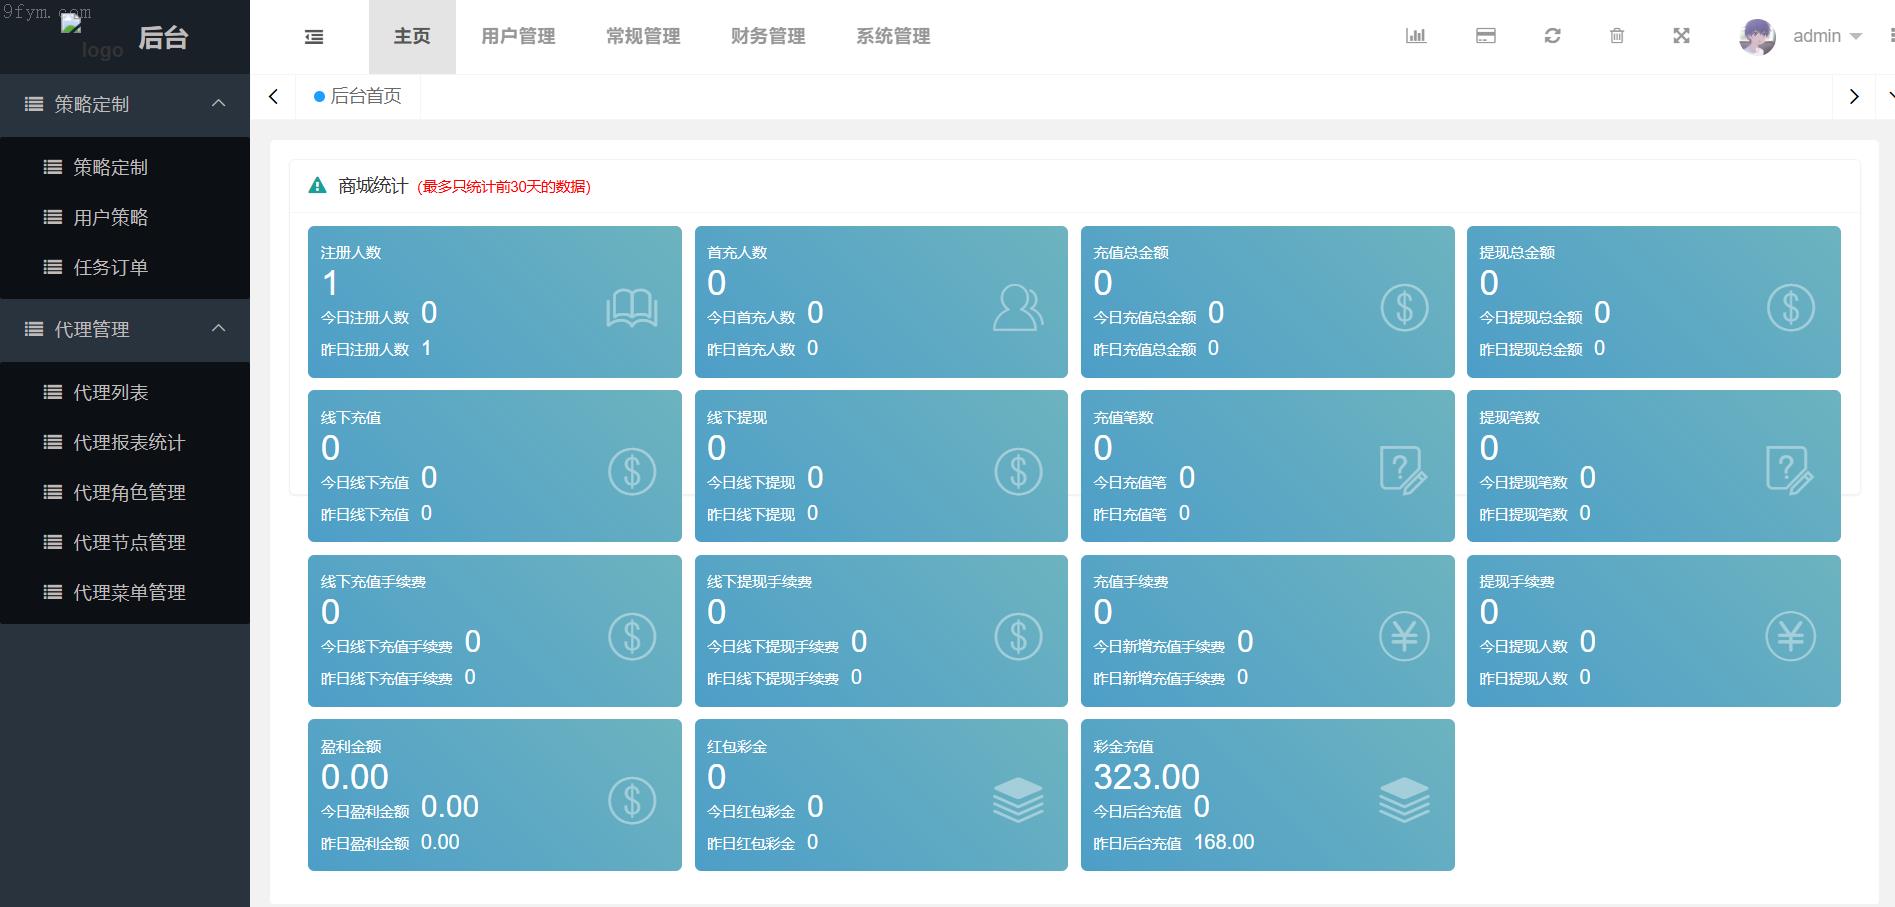
Task: Click the 彩金充值 statistics card
Action: (x=1267, y=795)
